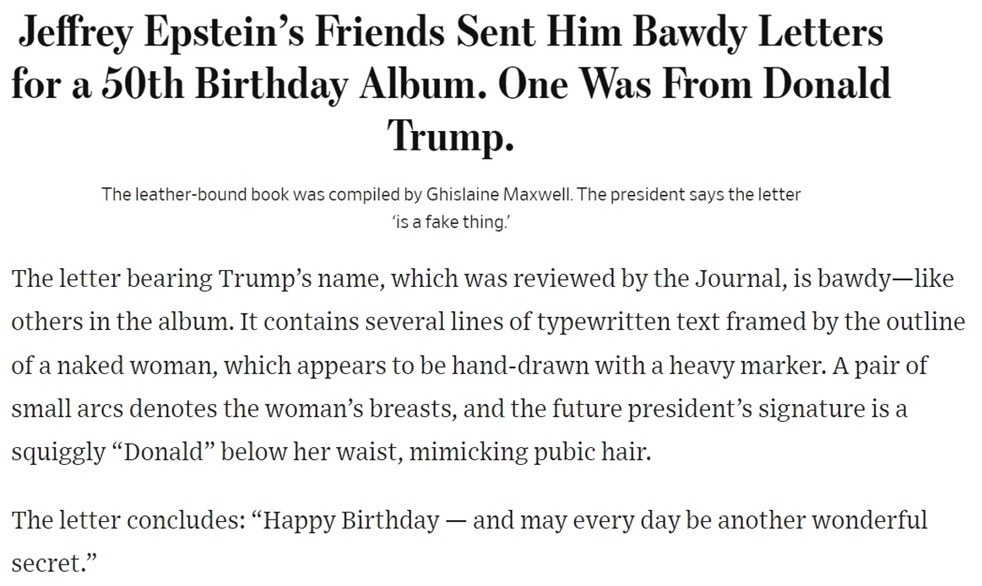The height and width of the screenshot is (586, 982).
Task: Click "The letter bearing Trump's name" opening
Action: tap(197, 278)
